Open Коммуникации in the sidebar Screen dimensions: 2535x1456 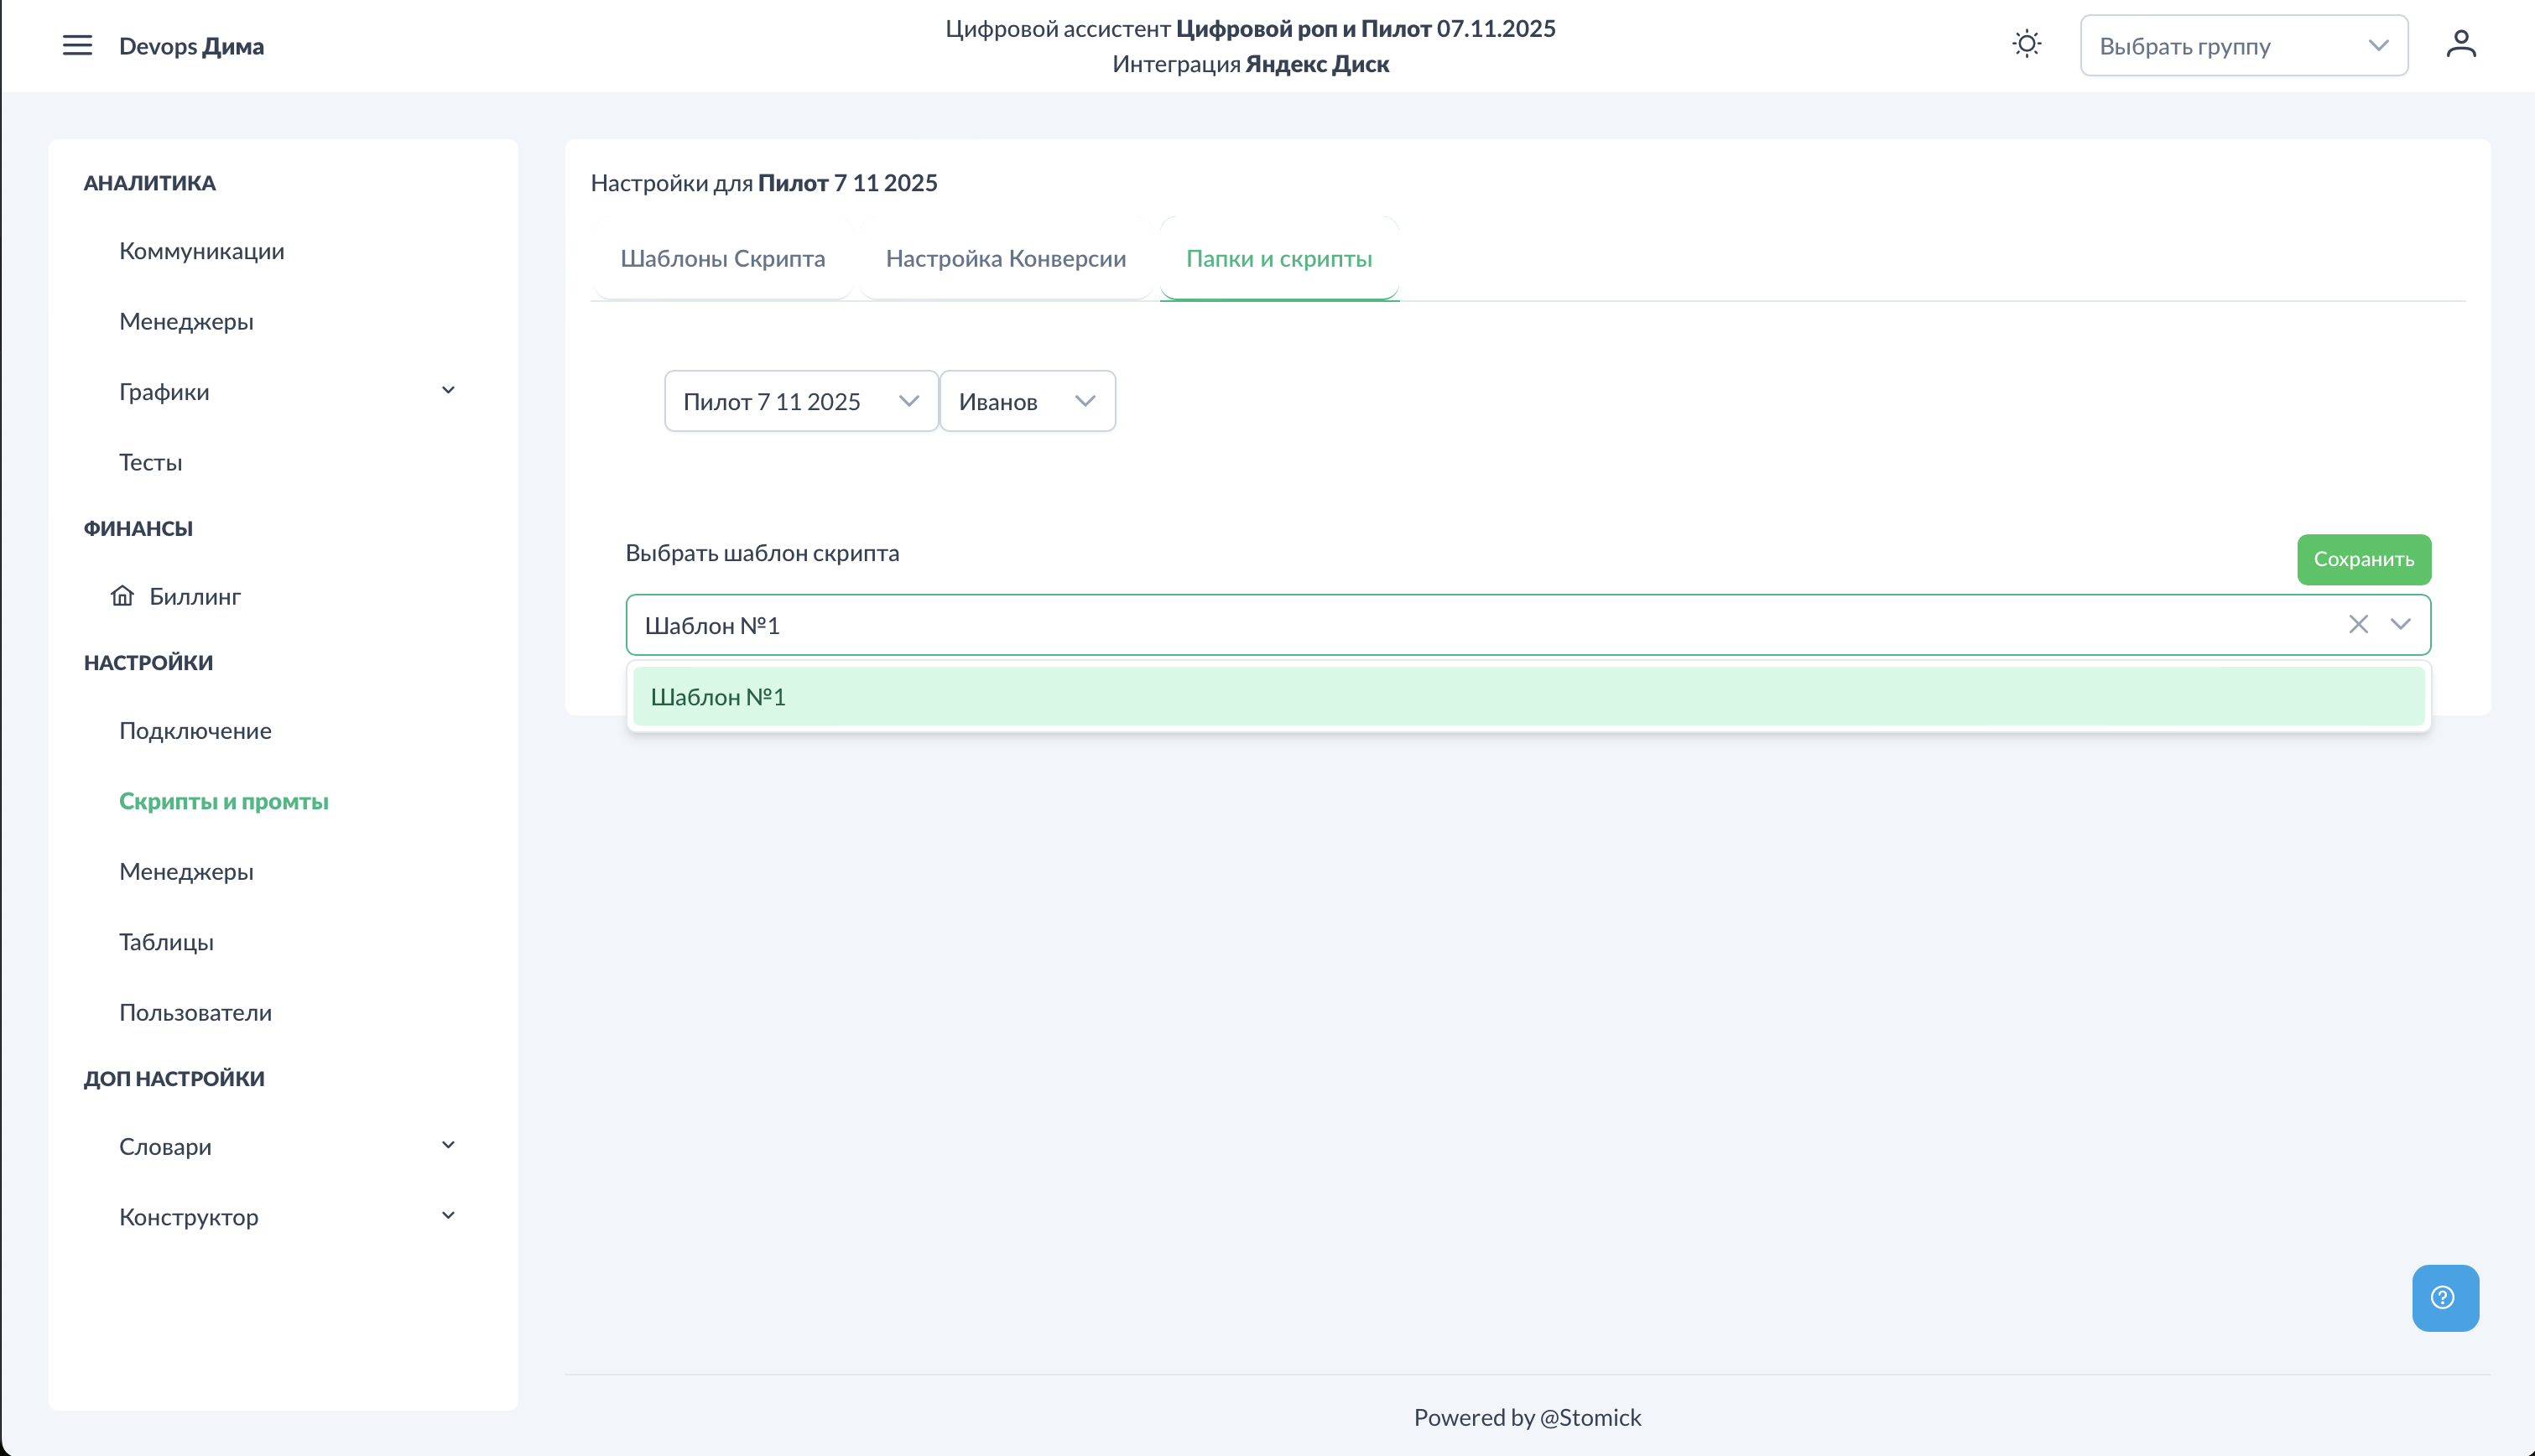coord(201,251)
